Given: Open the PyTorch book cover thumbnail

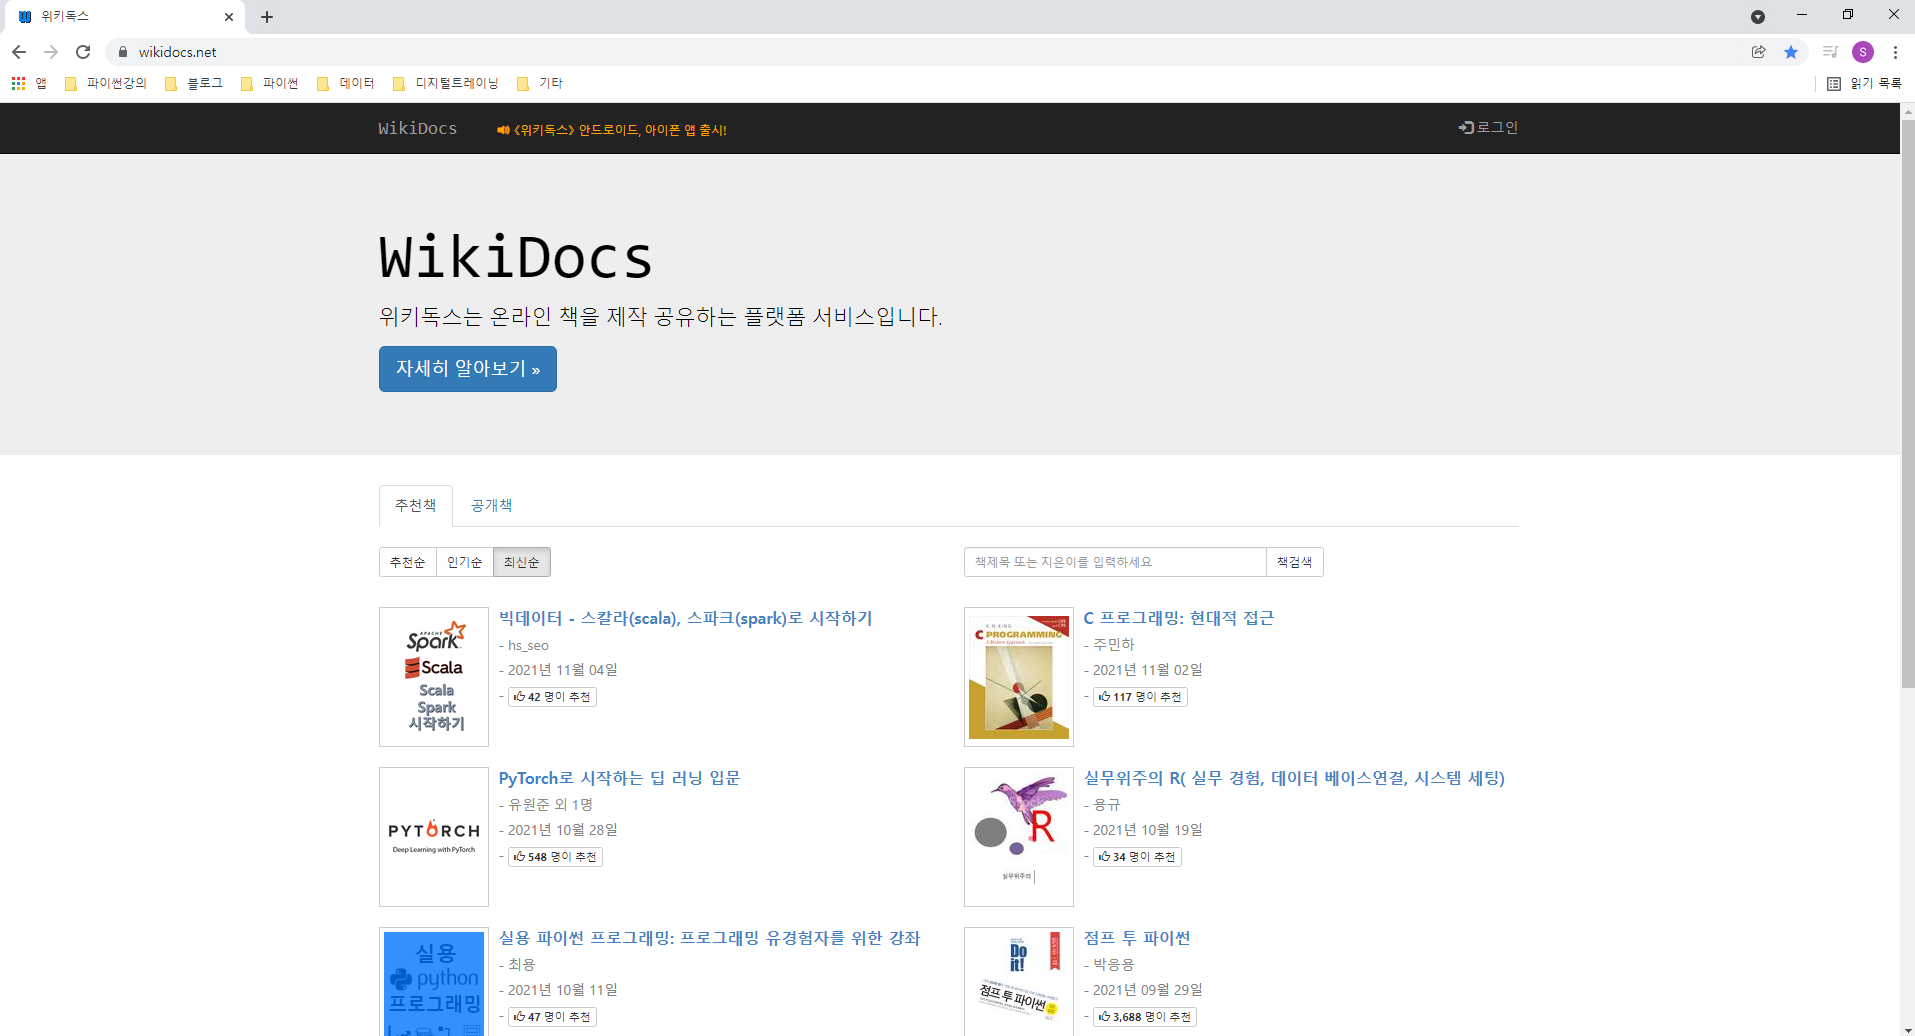Looking at the screenshot, I should coord(434,837).
